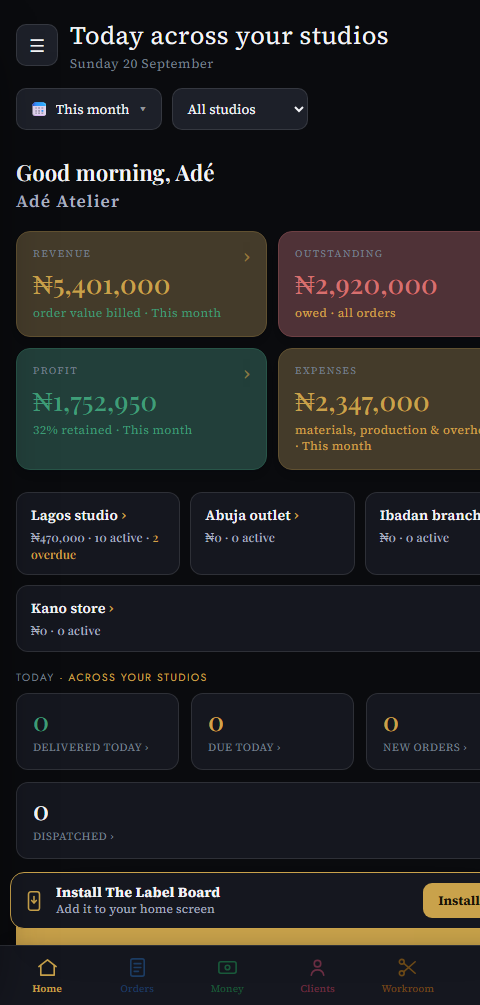Viewport: 480px width, 1005px height.
Task: Open the Lagos studio card
Action: coord(98,533)
